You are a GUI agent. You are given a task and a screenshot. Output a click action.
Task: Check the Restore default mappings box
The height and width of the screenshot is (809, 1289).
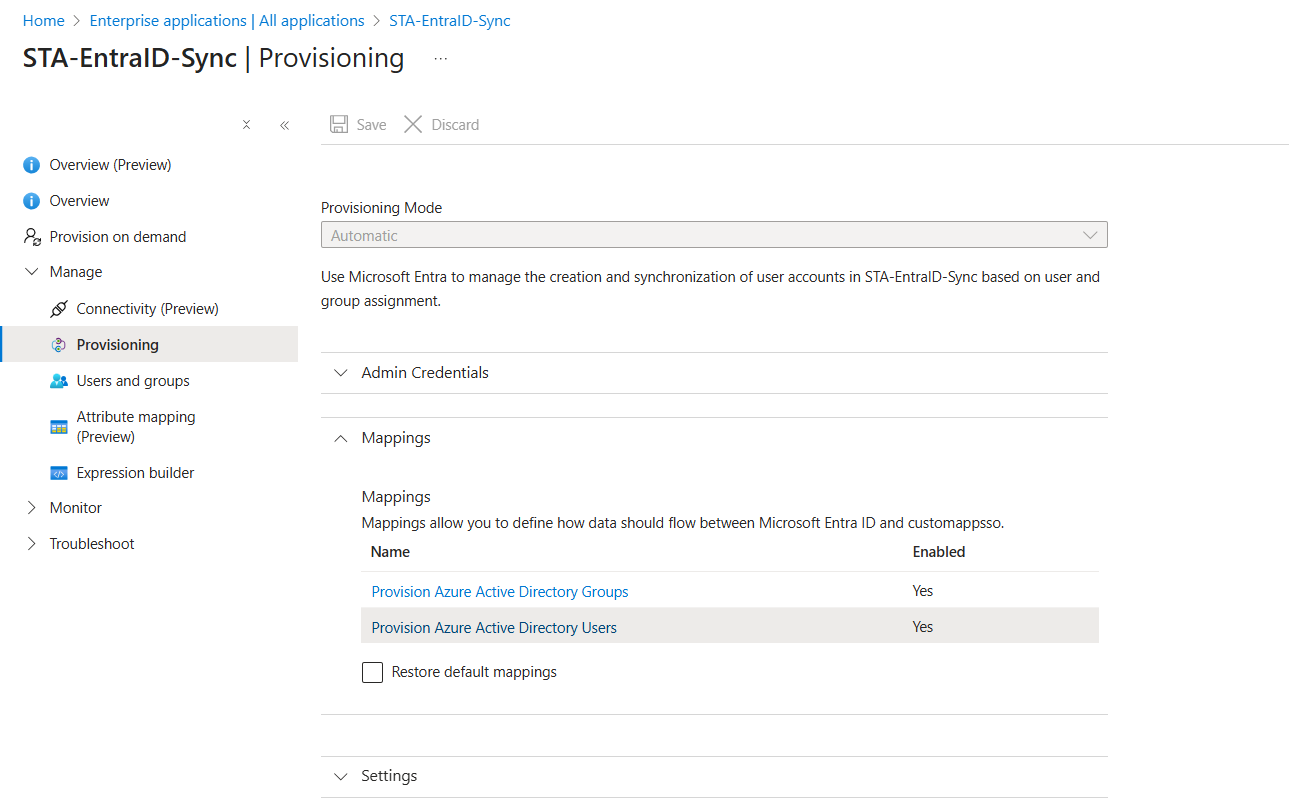click(372, 672)
